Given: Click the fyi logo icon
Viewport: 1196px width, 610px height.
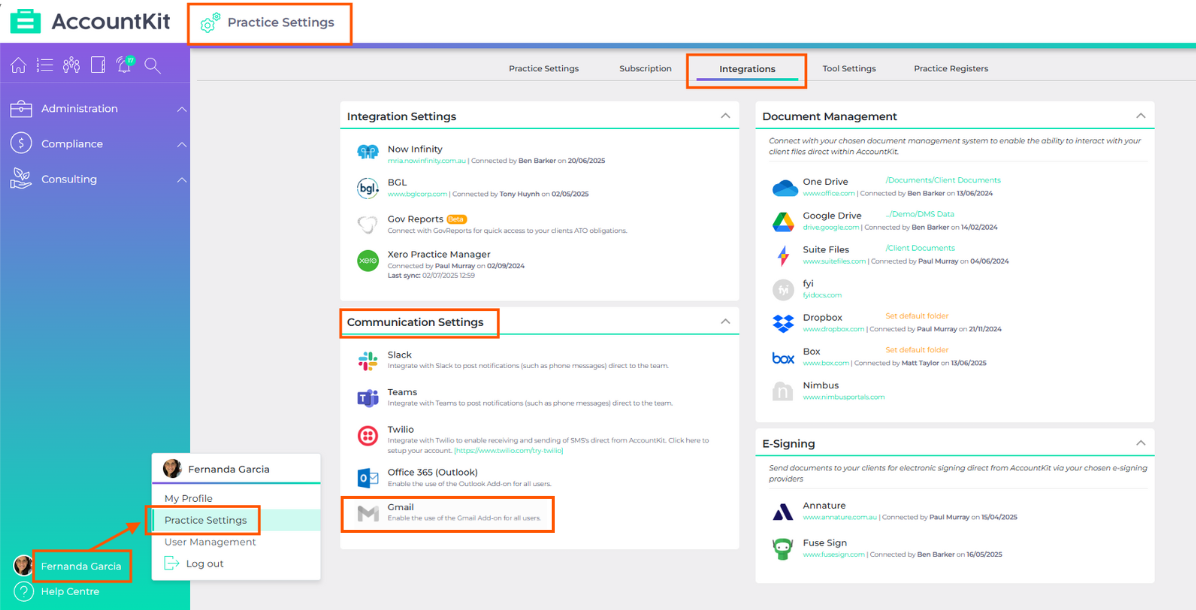Looking at the screenshot, I should click(783, 290).
